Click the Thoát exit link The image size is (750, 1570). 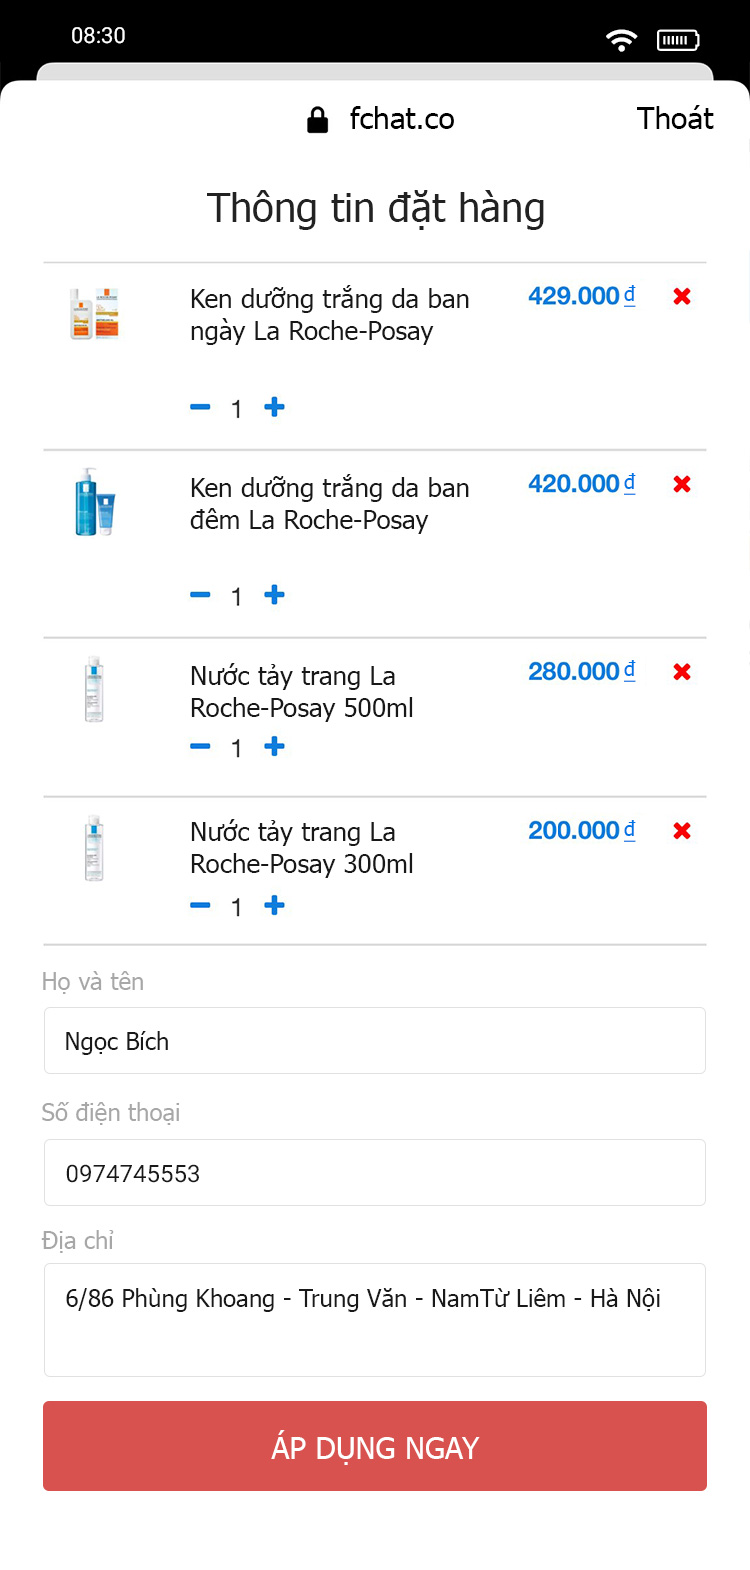[x=675, y=119]
